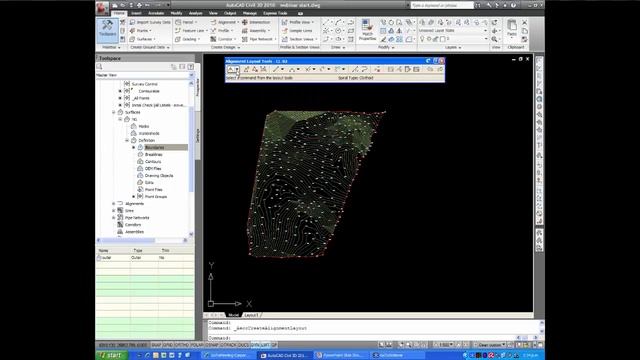This screenshot has height=360, width=640.
Task: Select the Contours tree item
Action: click(153, 161)
